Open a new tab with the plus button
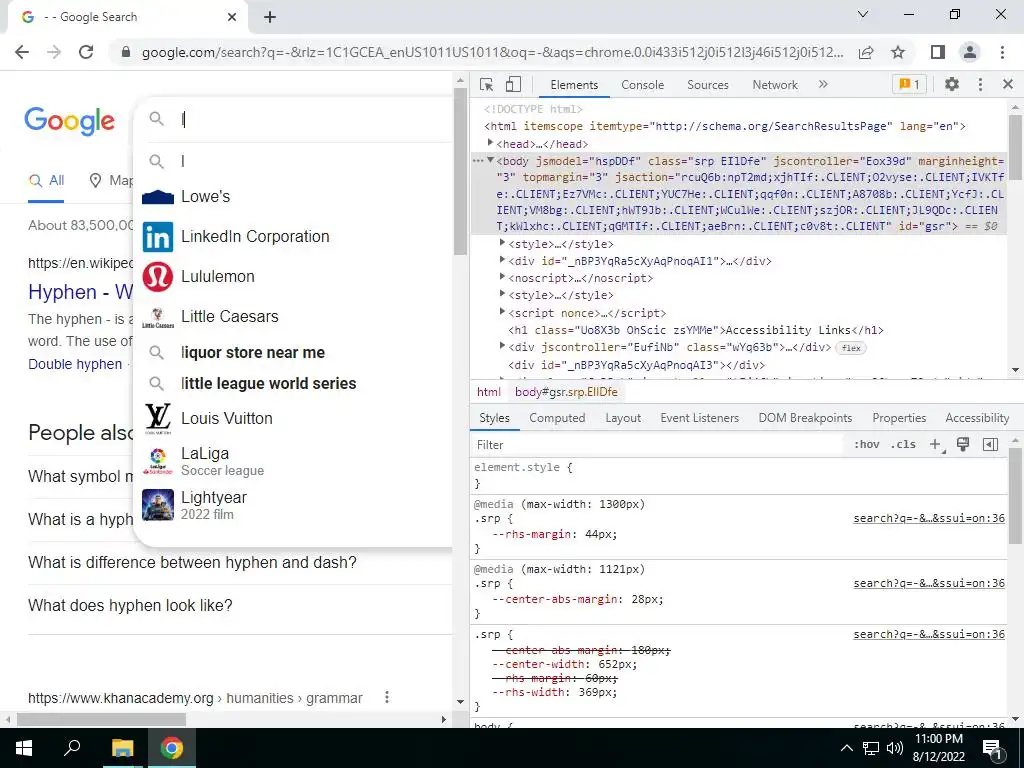1024x768 pixels. pyautogui.click(x=270, y=17)
